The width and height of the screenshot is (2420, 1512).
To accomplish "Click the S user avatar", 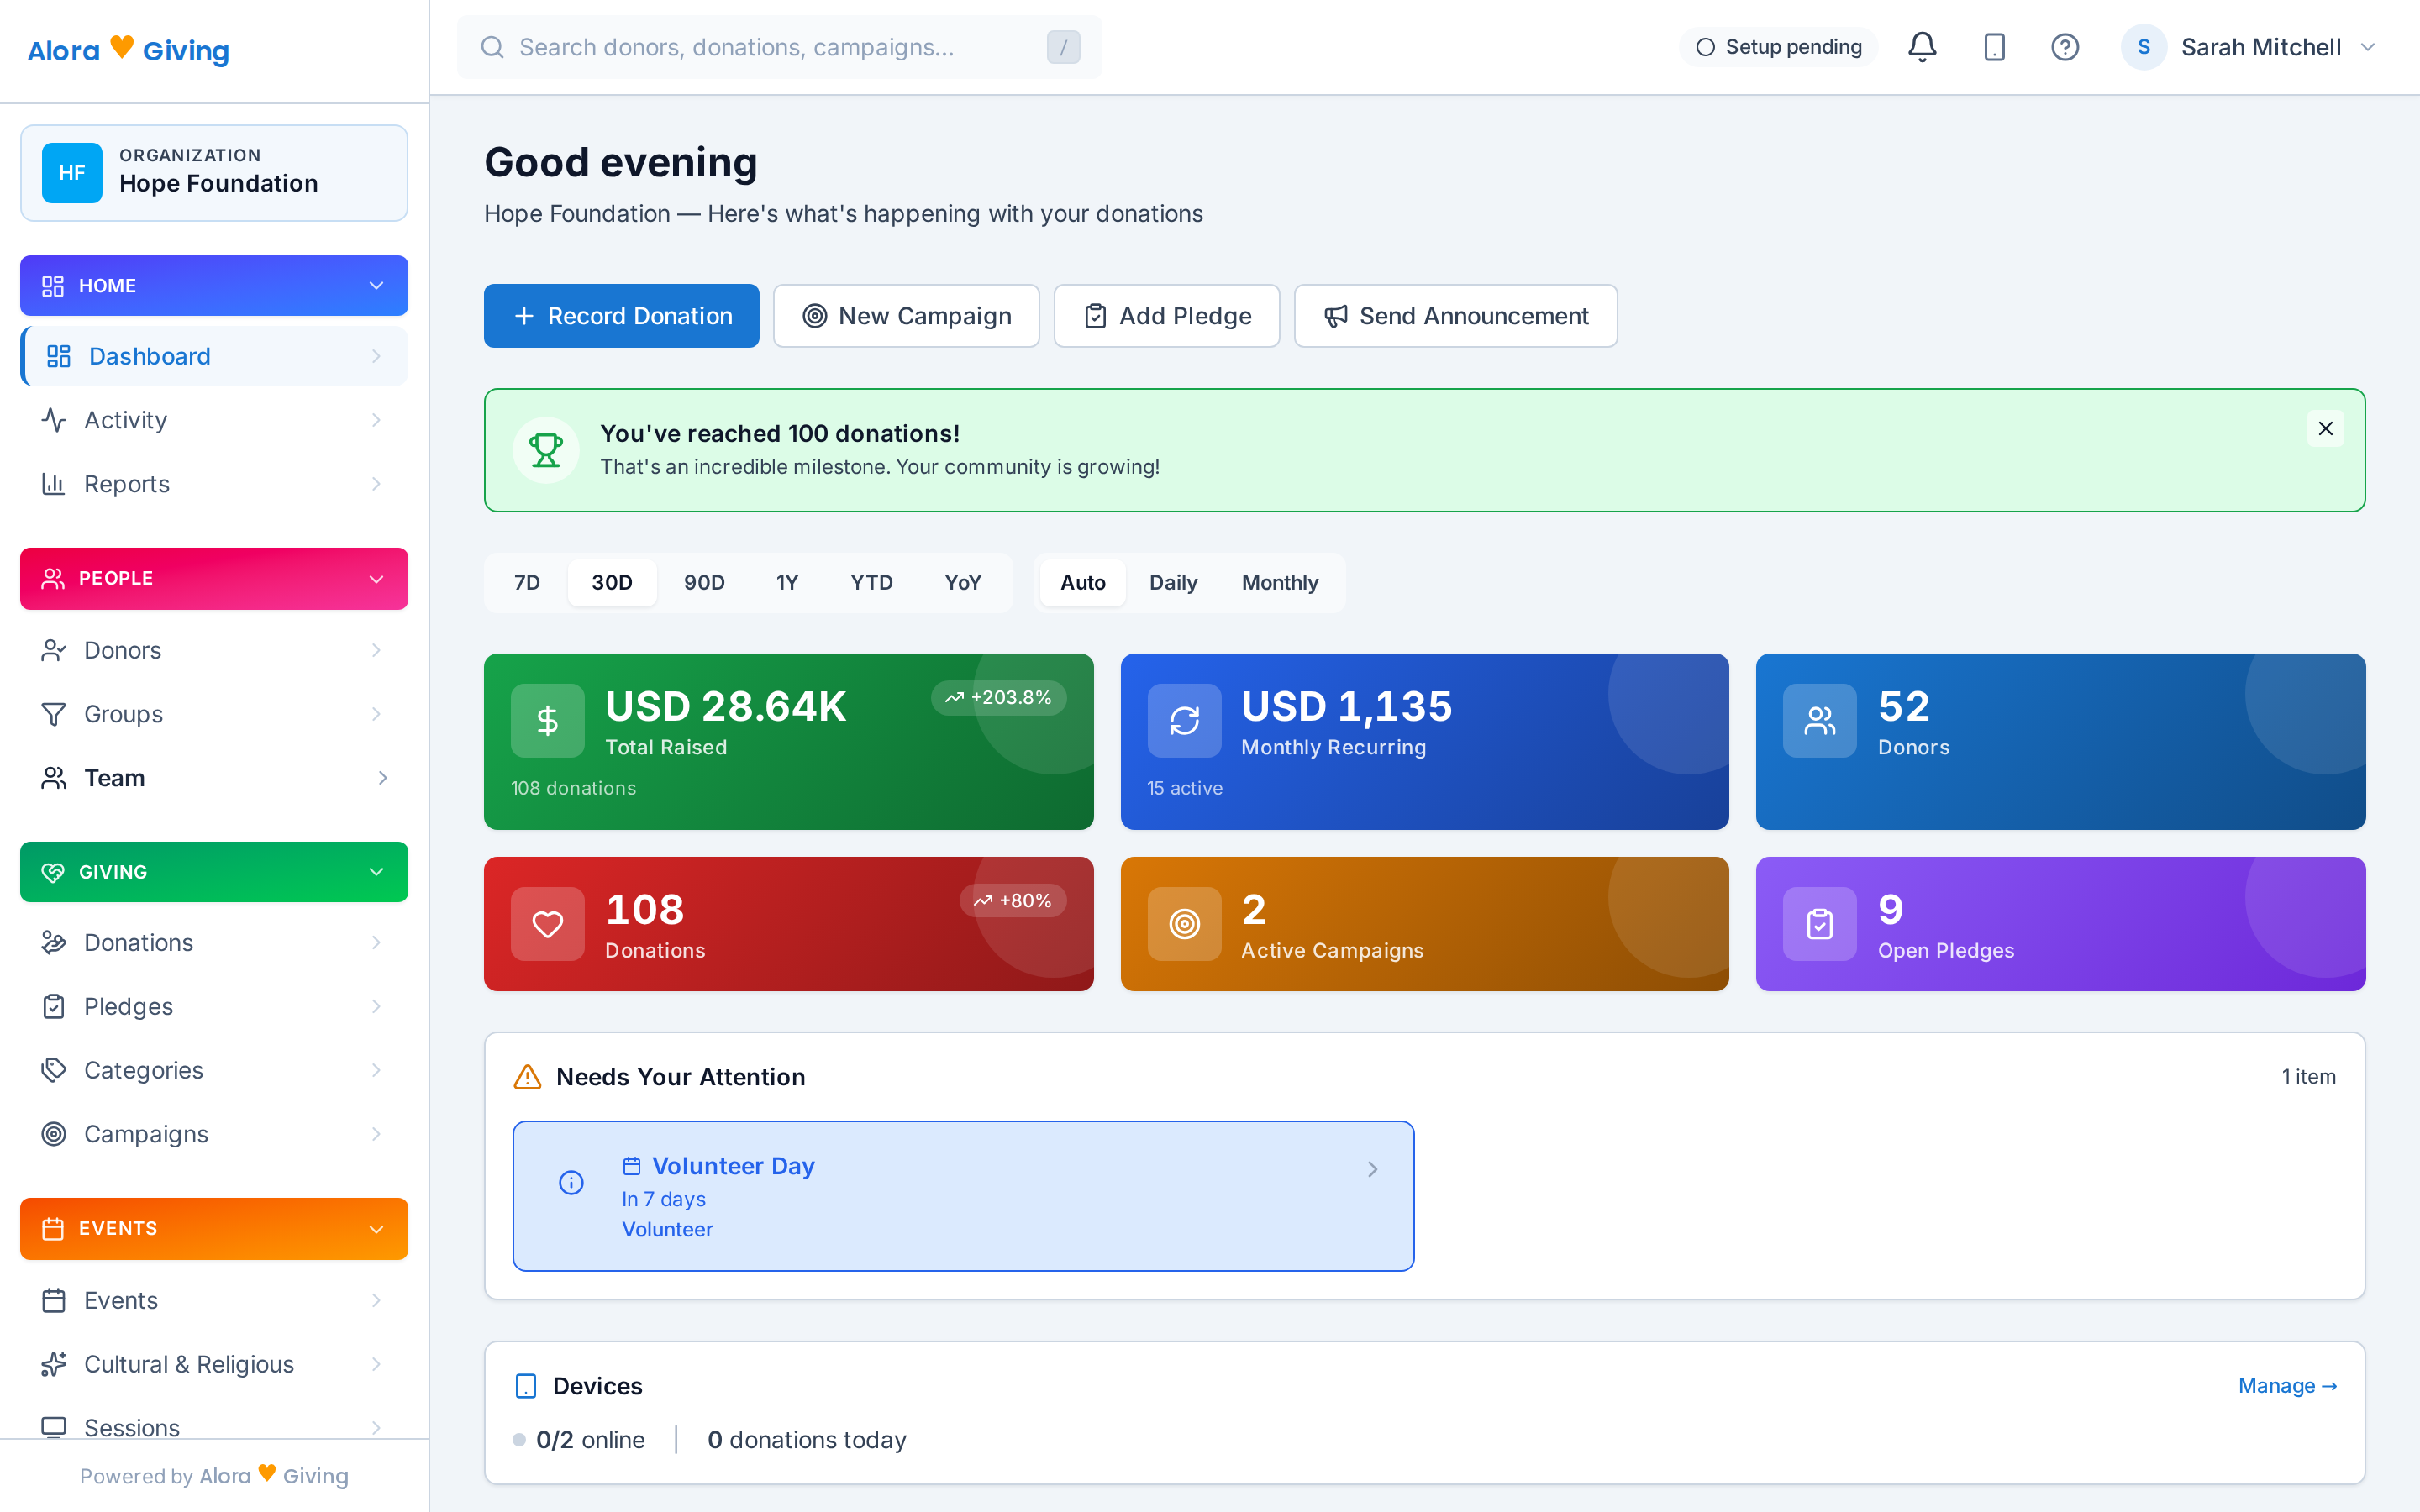I will click(x=2143, y=47).
